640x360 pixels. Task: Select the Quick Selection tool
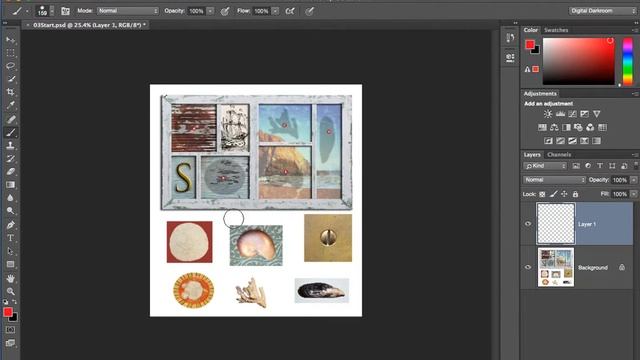[x=11, y=79]
